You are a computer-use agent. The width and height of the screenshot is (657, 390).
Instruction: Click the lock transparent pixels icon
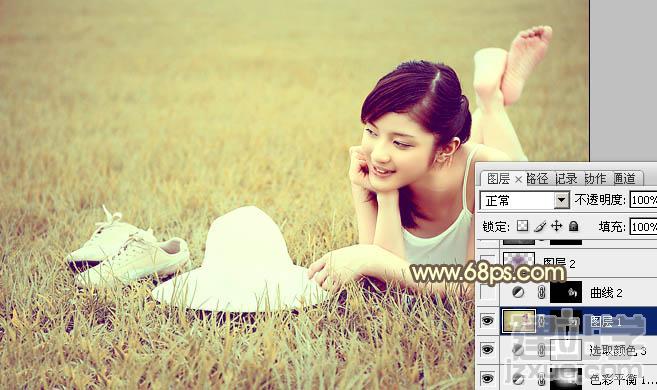point(522,226)
